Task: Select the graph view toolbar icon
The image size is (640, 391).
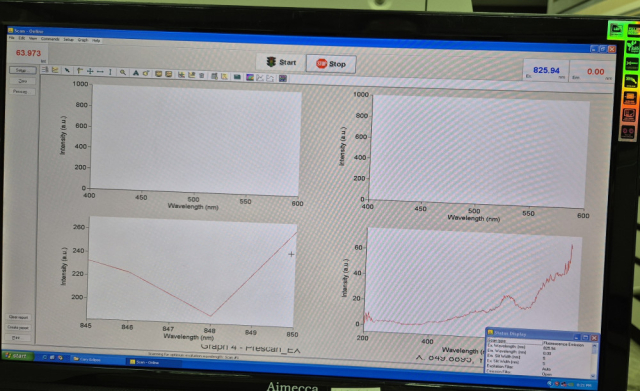Action: pos(55,70)
